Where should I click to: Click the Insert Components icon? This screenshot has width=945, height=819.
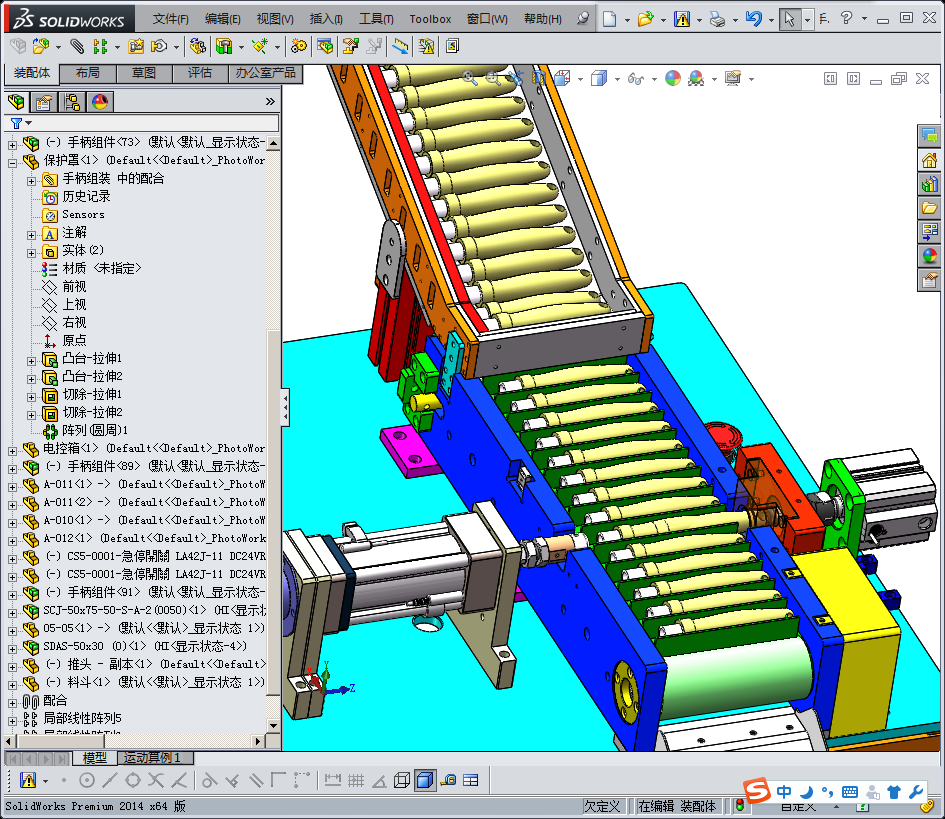pos(41,46)
